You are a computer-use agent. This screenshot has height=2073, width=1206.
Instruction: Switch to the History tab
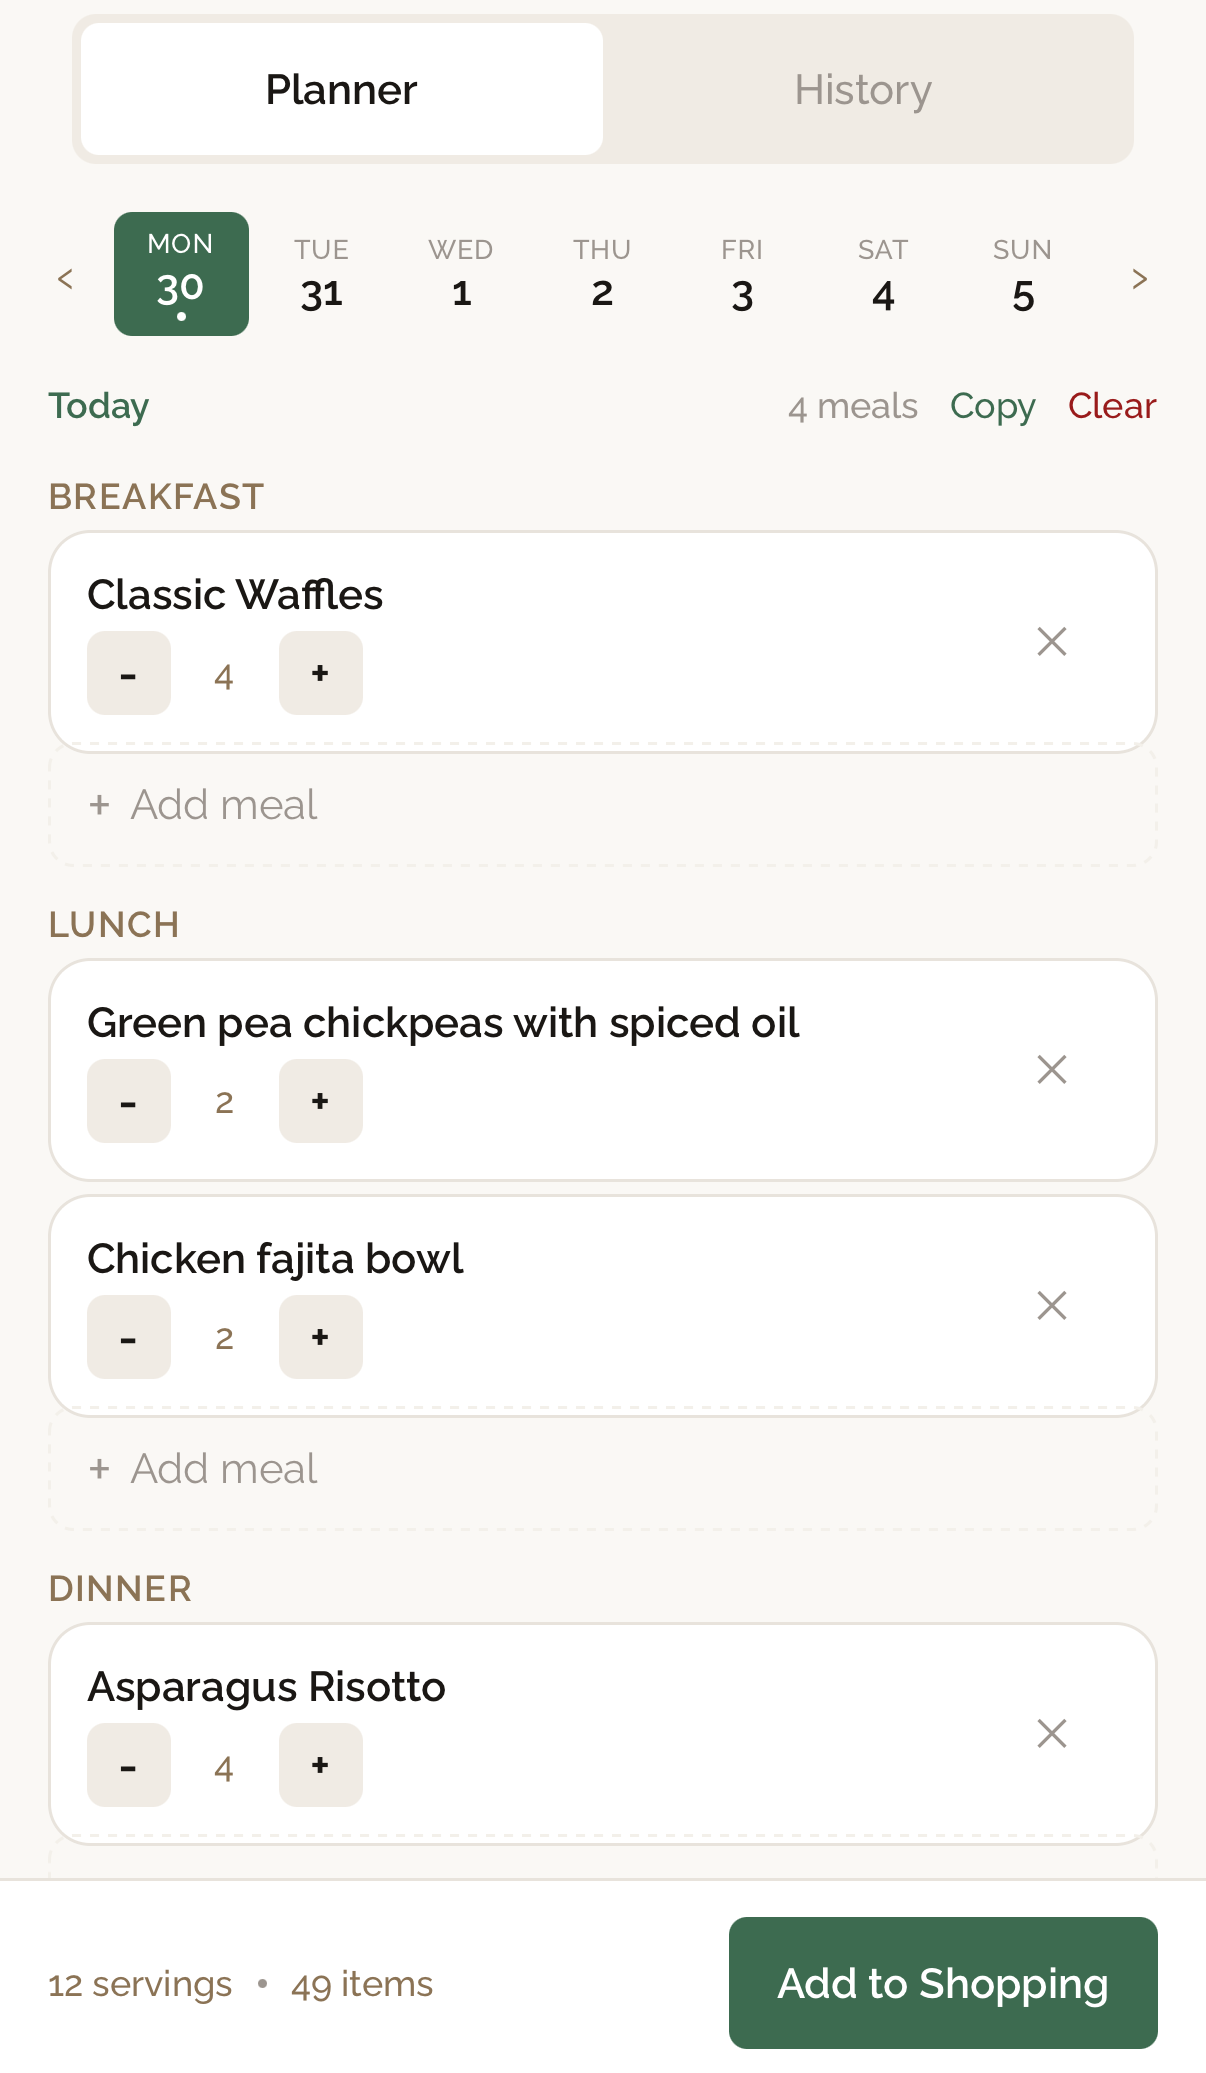click(863, 90)
